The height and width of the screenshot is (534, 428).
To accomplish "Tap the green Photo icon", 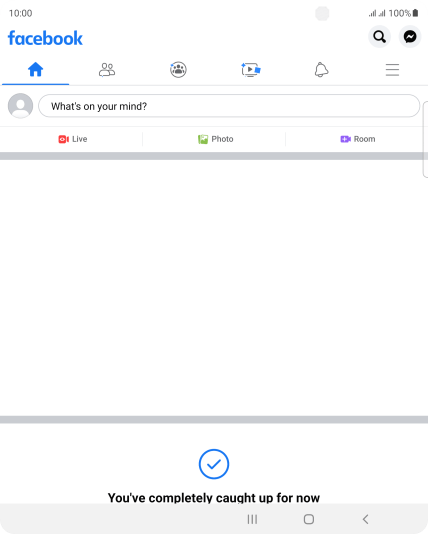I will [203, 139].
